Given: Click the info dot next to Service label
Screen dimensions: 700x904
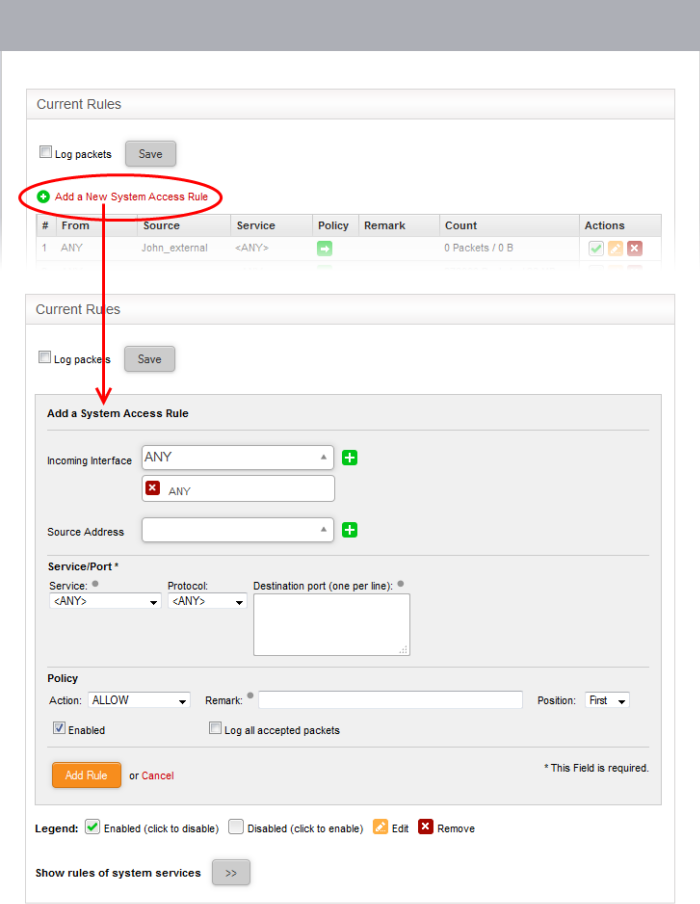Looking at the screenshot, I should (x=95, y=583).
